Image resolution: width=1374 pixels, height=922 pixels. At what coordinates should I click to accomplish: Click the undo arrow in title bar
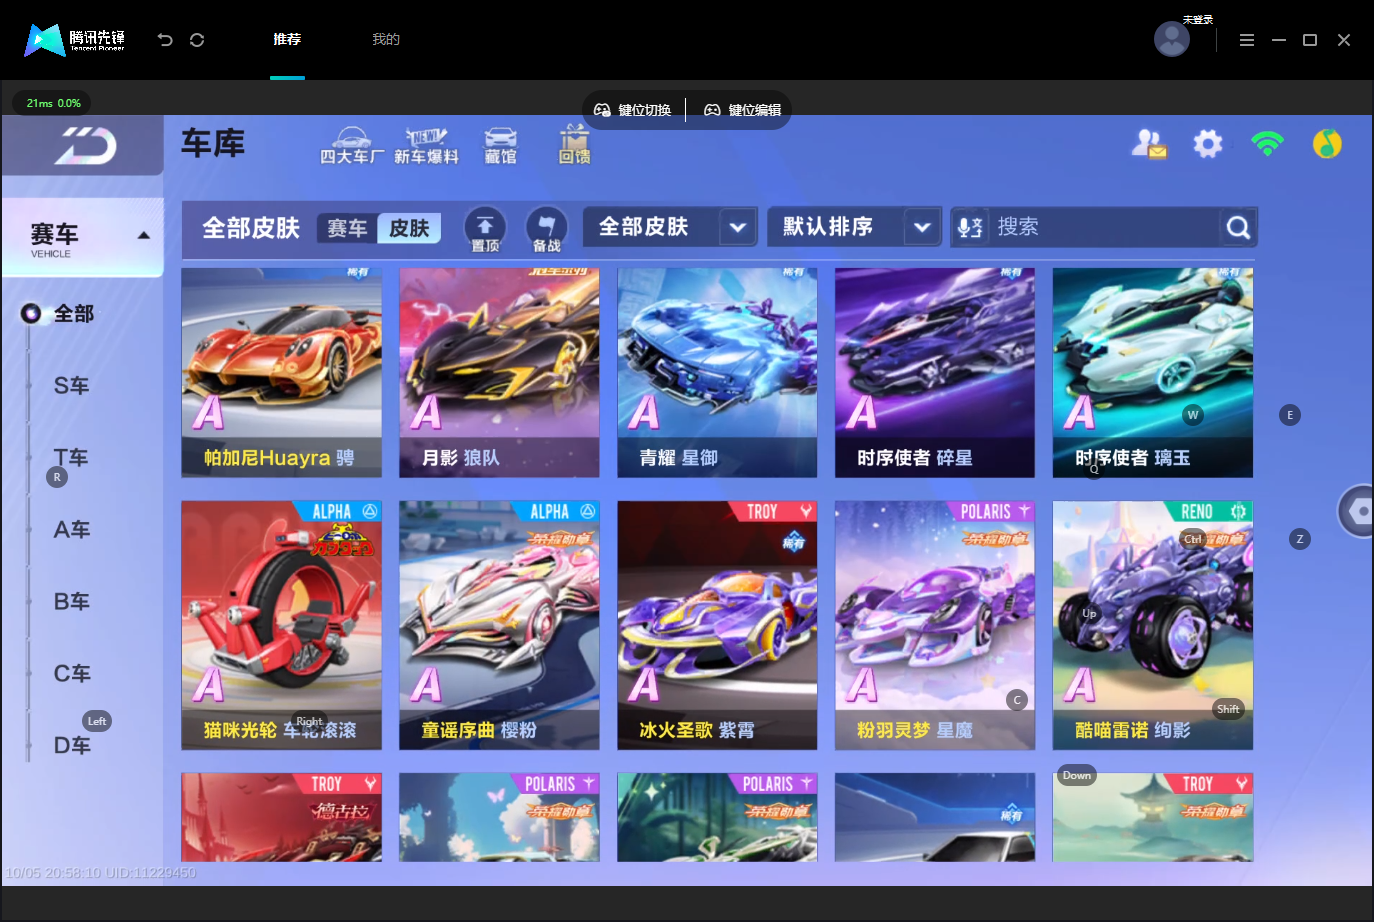point(165,40)
